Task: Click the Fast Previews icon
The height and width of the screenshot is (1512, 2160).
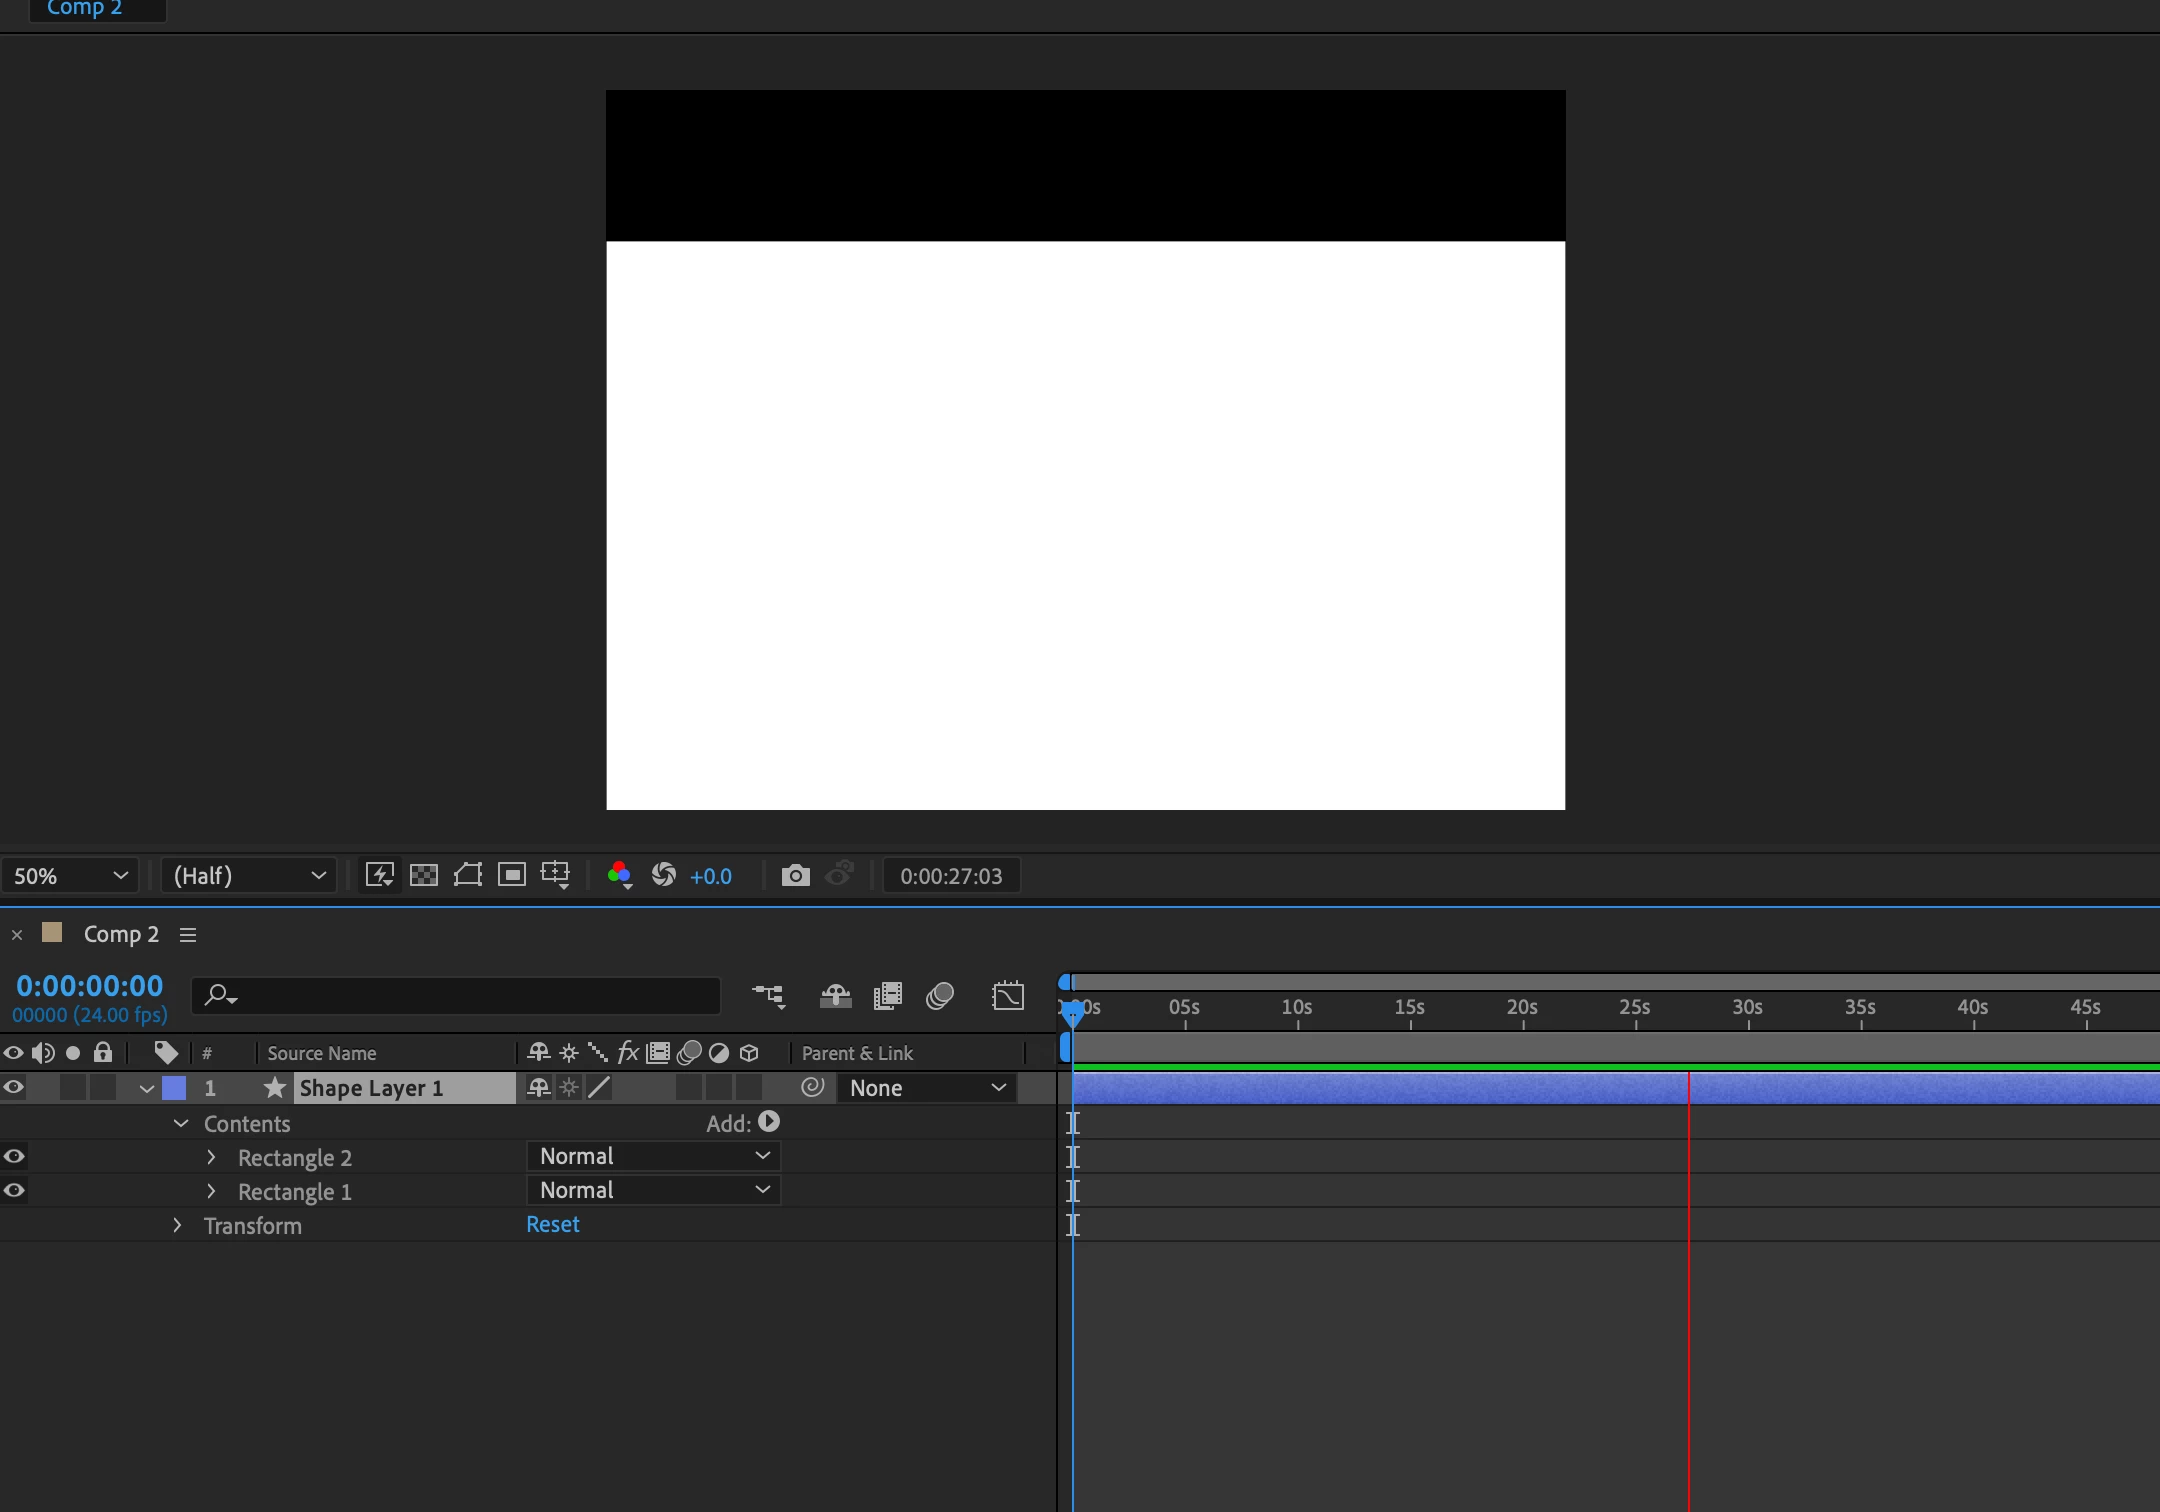Action: coord(379,876)
